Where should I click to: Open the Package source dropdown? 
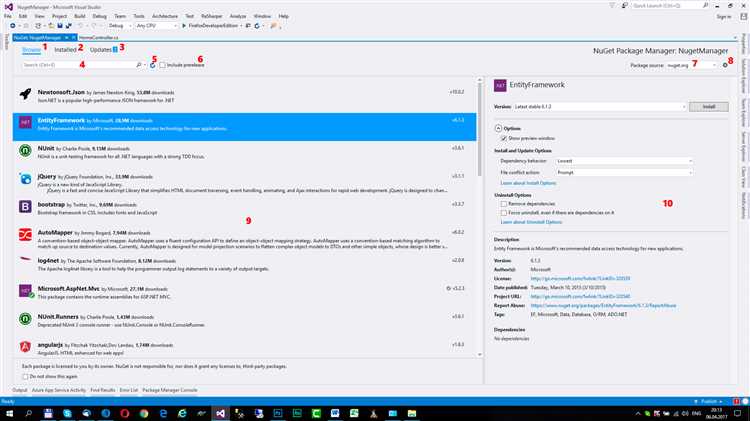tap(692, 65)
